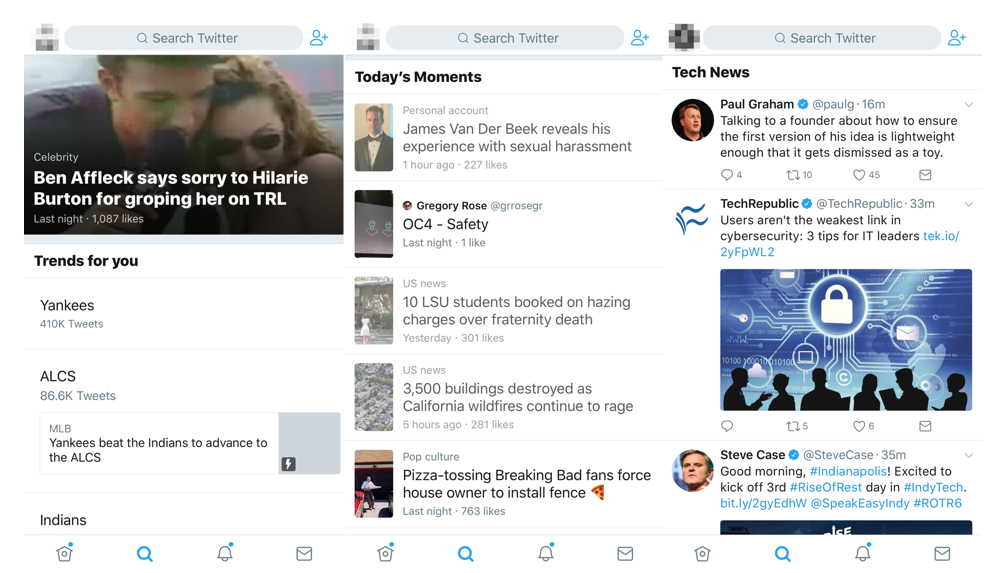Open James Van Der Beek moment

[504, 137]
